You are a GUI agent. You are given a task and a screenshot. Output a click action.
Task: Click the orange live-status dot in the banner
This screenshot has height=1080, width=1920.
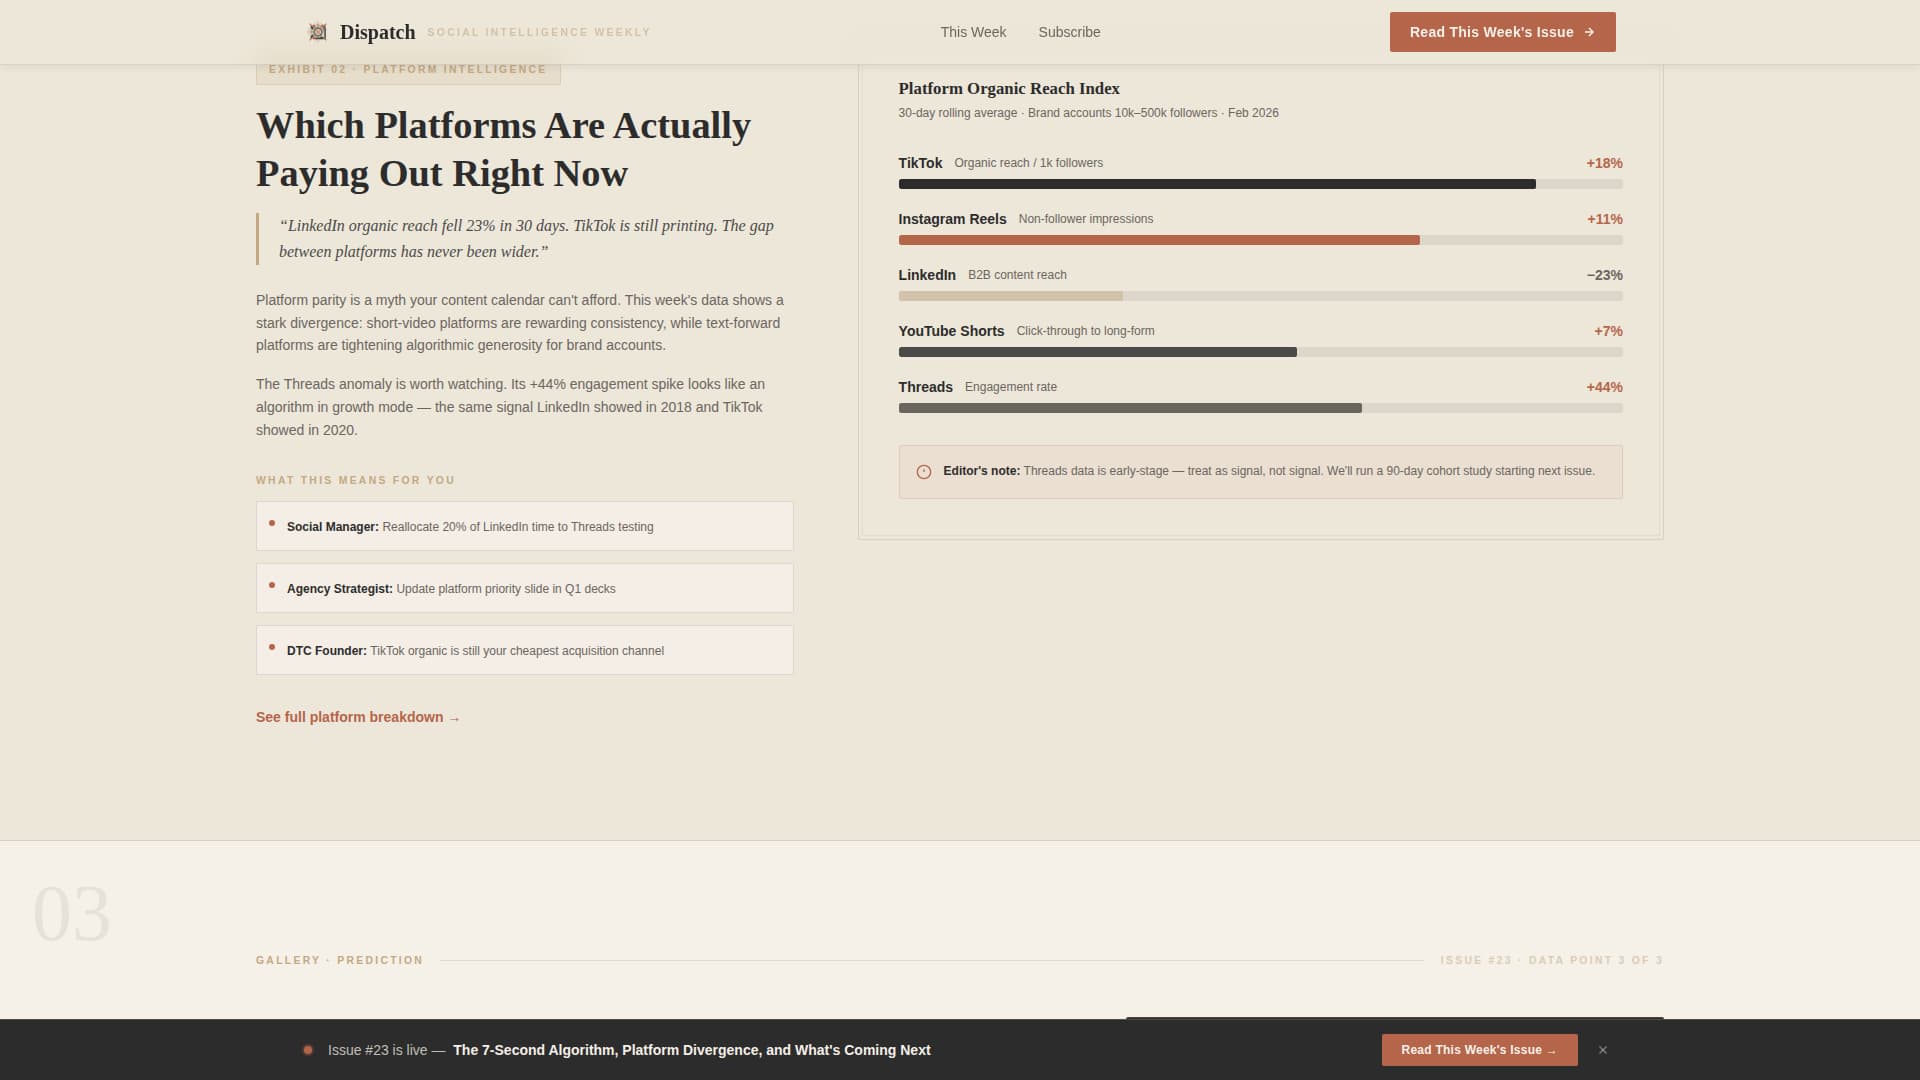[x=308, y=1050]
